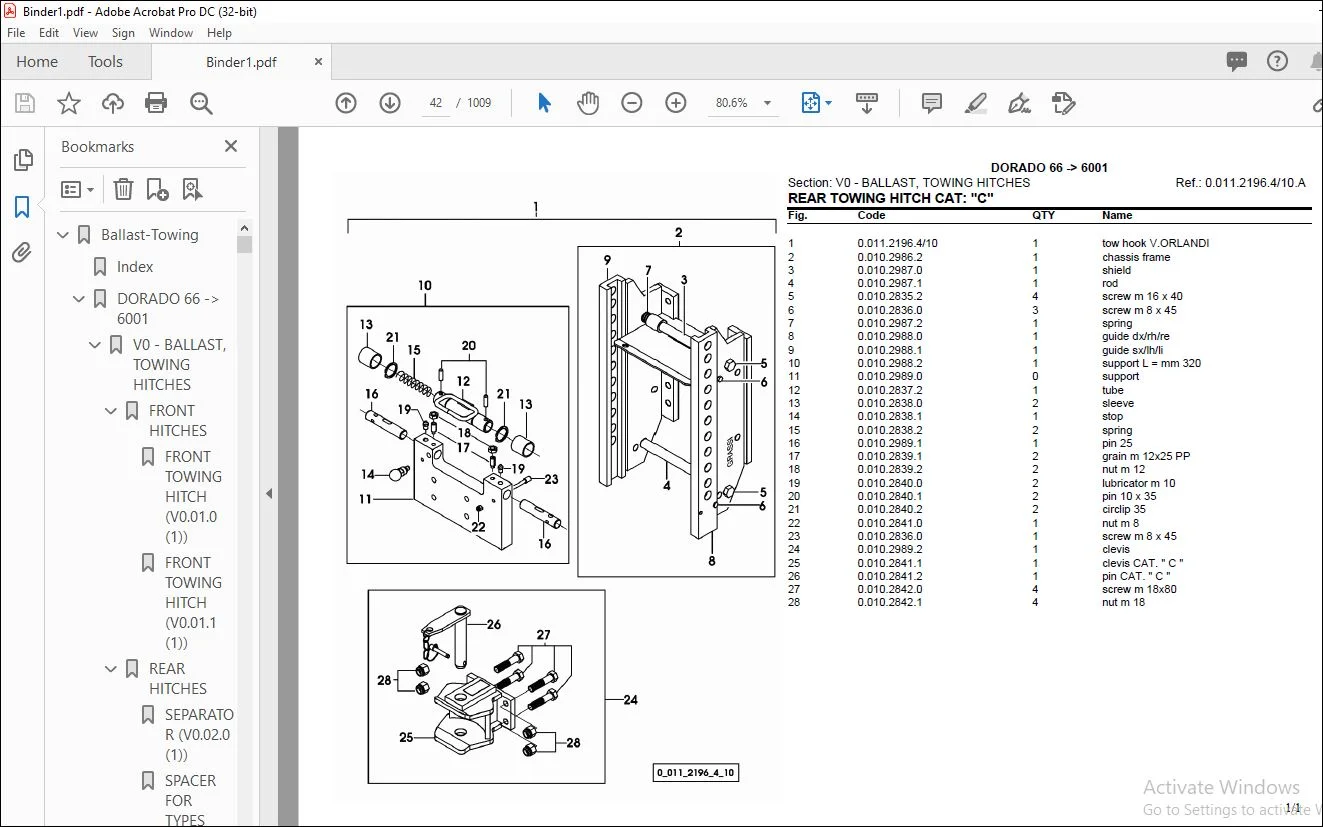Go to the previous page with the up arrow

[346, 103]
